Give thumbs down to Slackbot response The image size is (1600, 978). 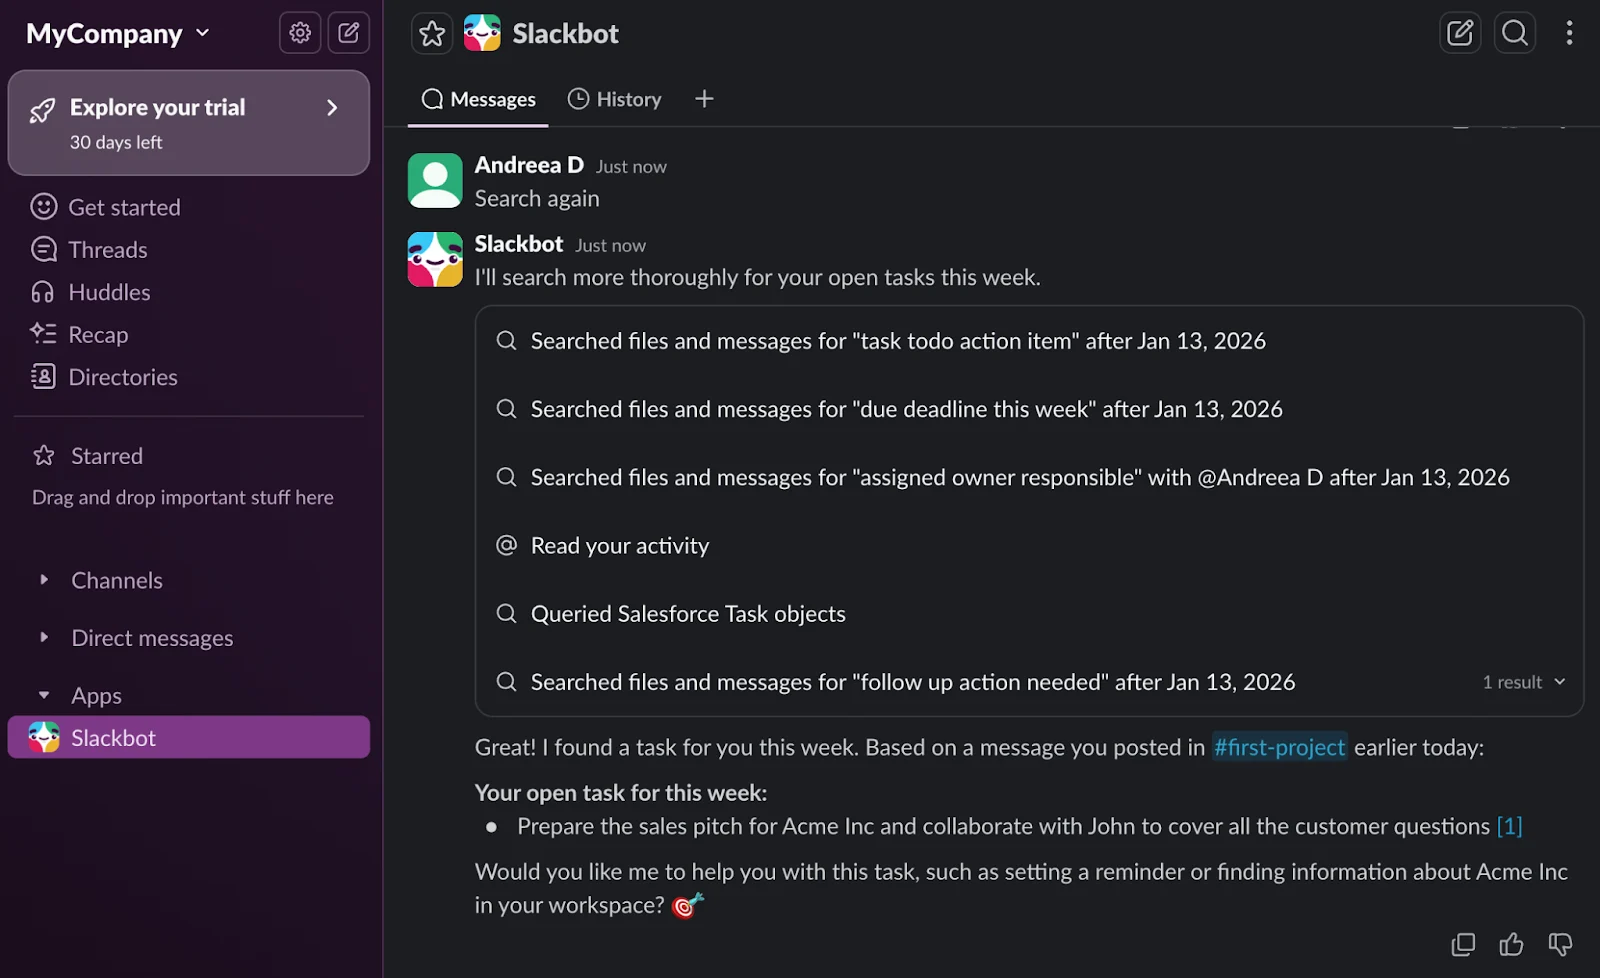[1560, 944]
